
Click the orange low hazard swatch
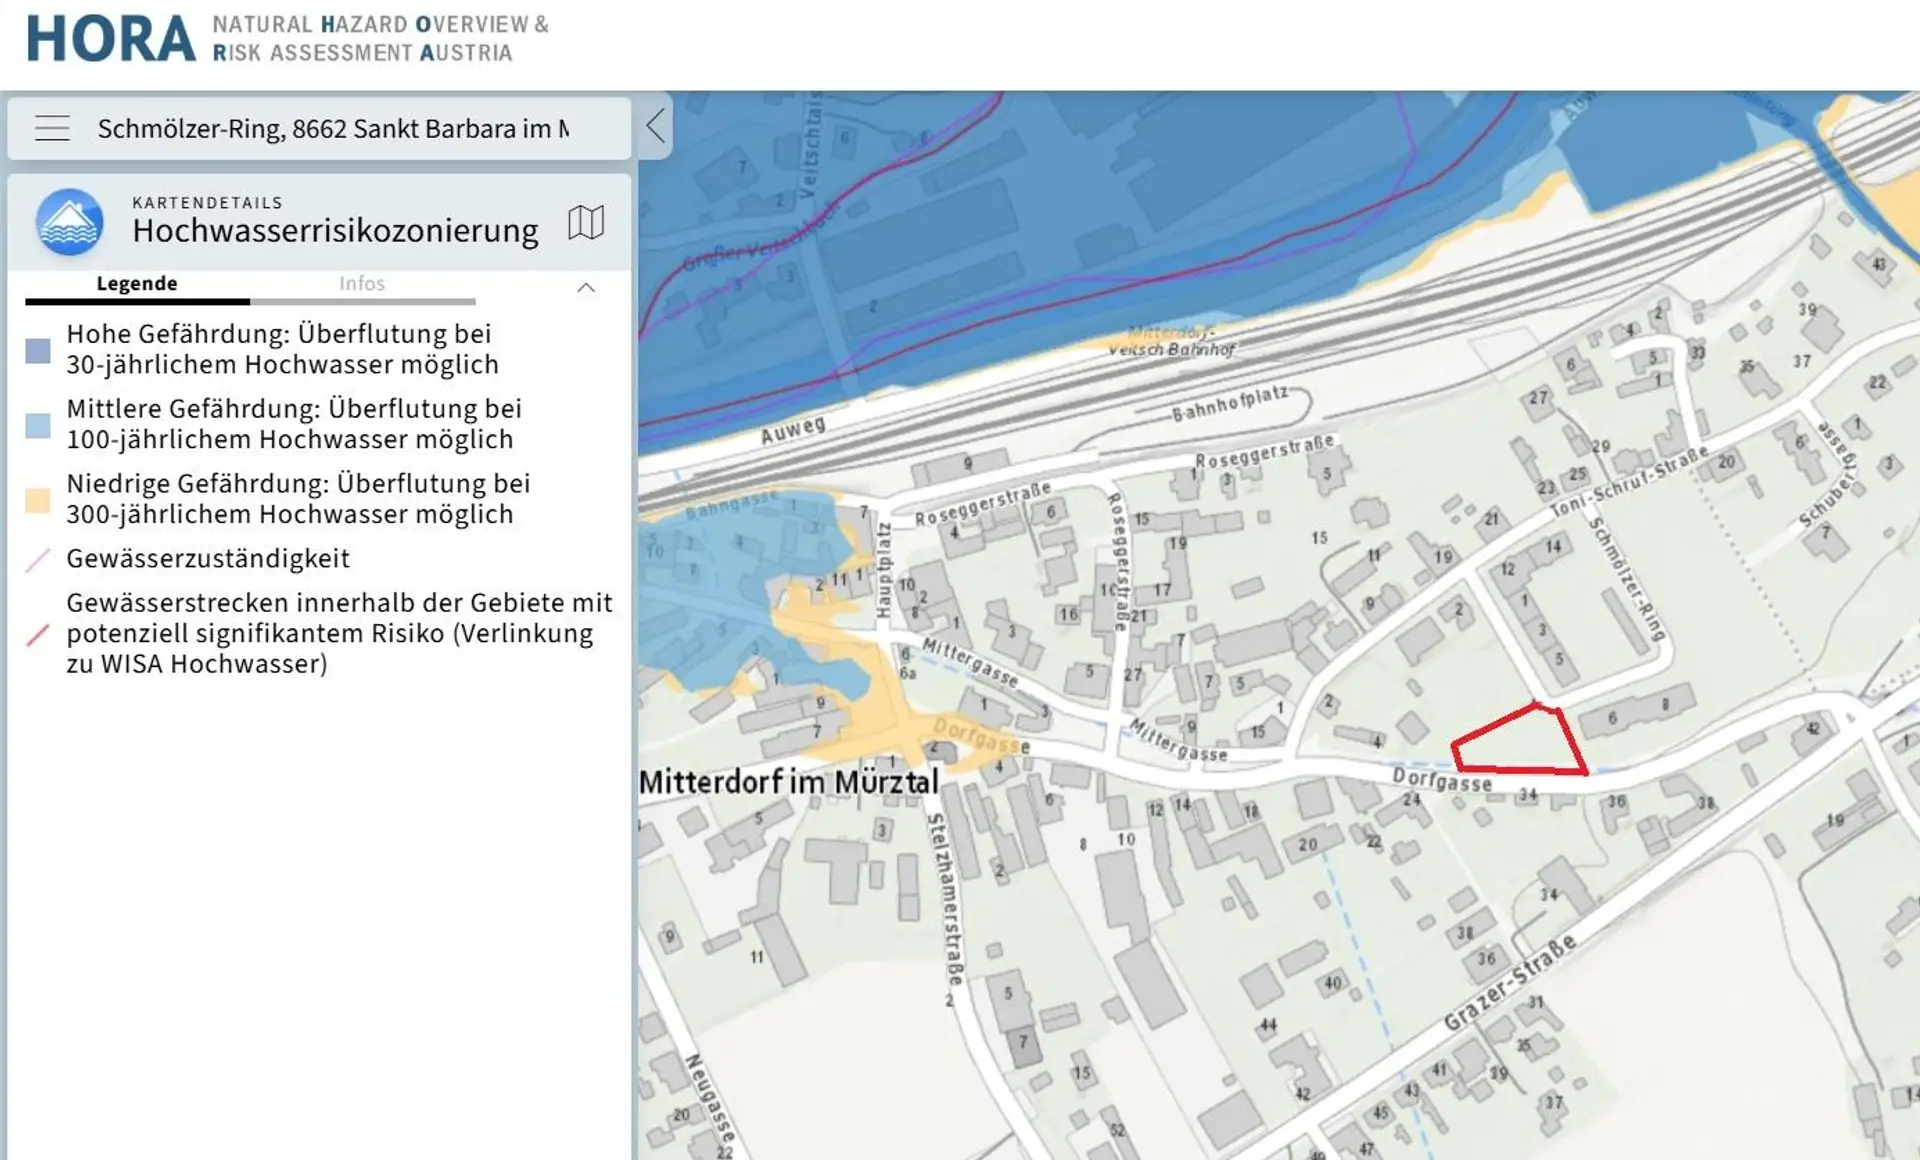pyautogui.click(x=38, y=500)
